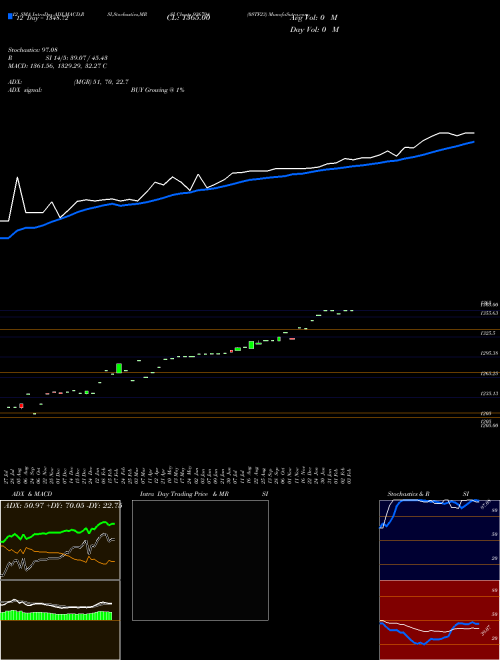Click the BUY Growing @ 1% signal text

157,90
